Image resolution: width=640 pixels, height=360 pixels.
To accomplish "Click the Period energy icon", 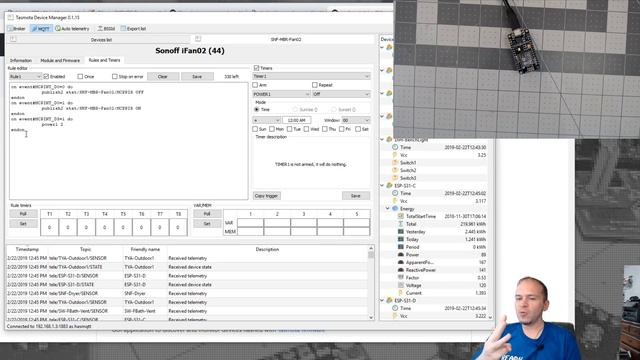I will click(x=401, y=247).
